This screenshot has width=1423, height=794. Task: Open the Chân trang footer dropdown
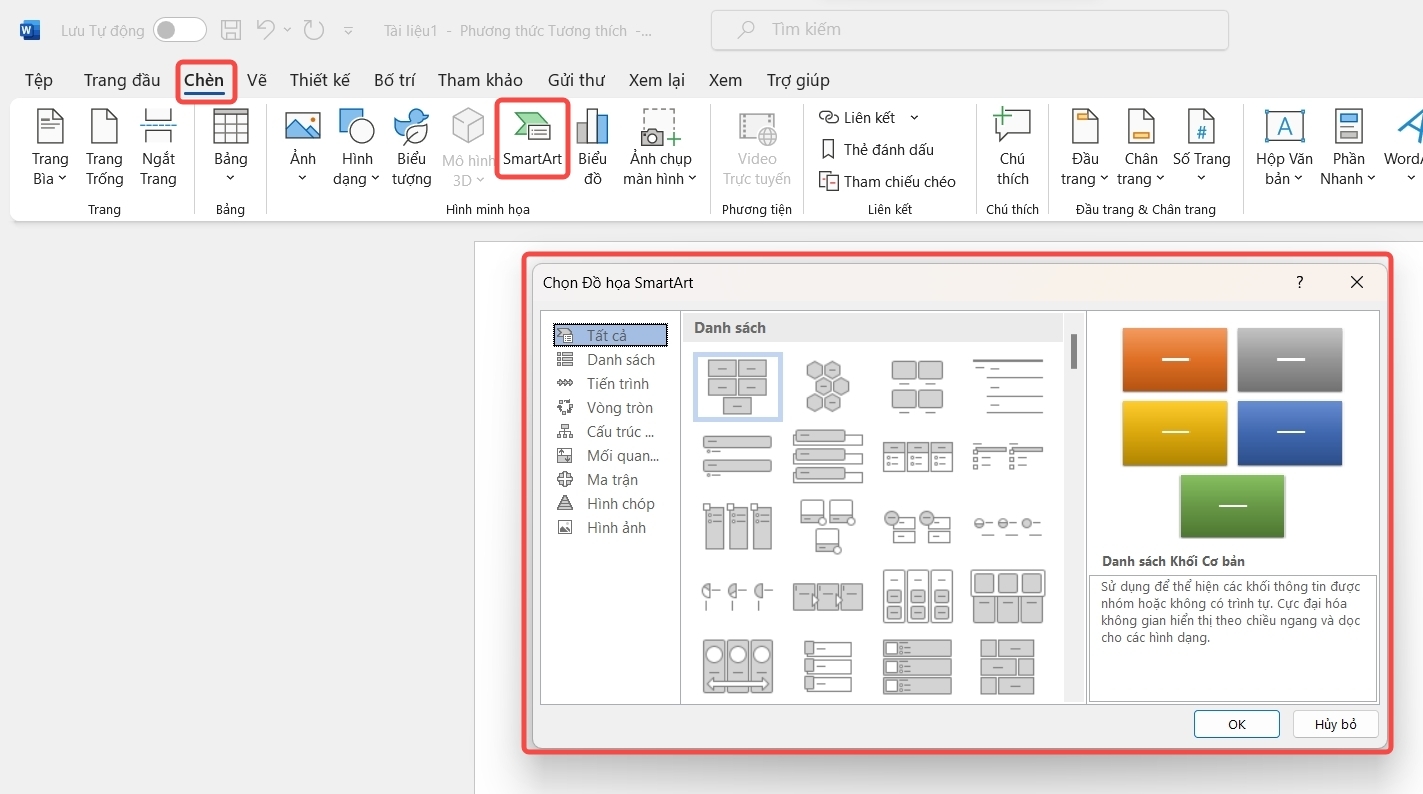(x=1141, y=147)
